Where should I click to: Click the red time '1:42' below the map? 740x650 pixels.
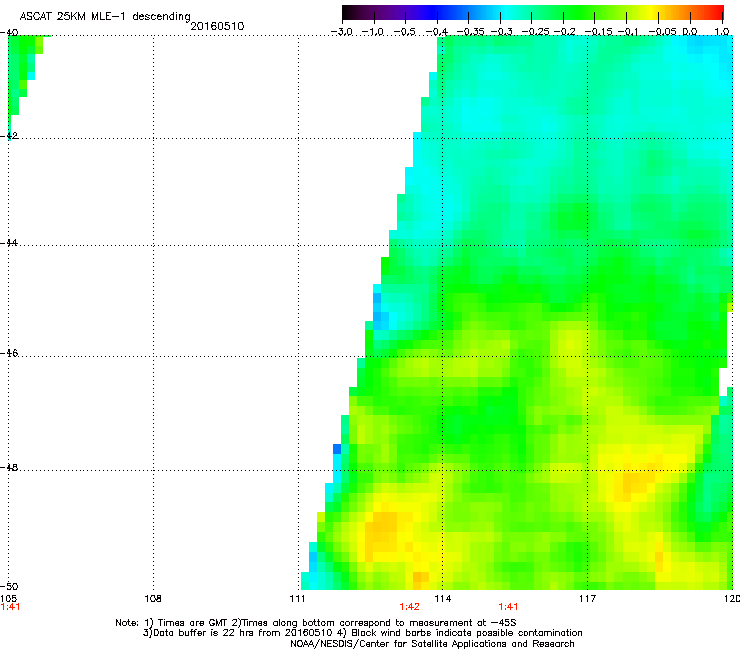click(409, 607)
